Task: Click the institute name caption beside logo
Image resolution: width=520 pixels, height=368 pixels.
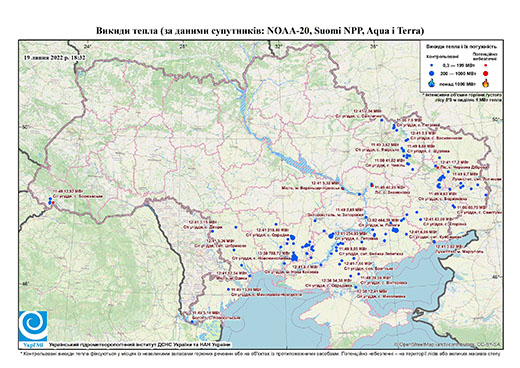Action: coord(140,345)
